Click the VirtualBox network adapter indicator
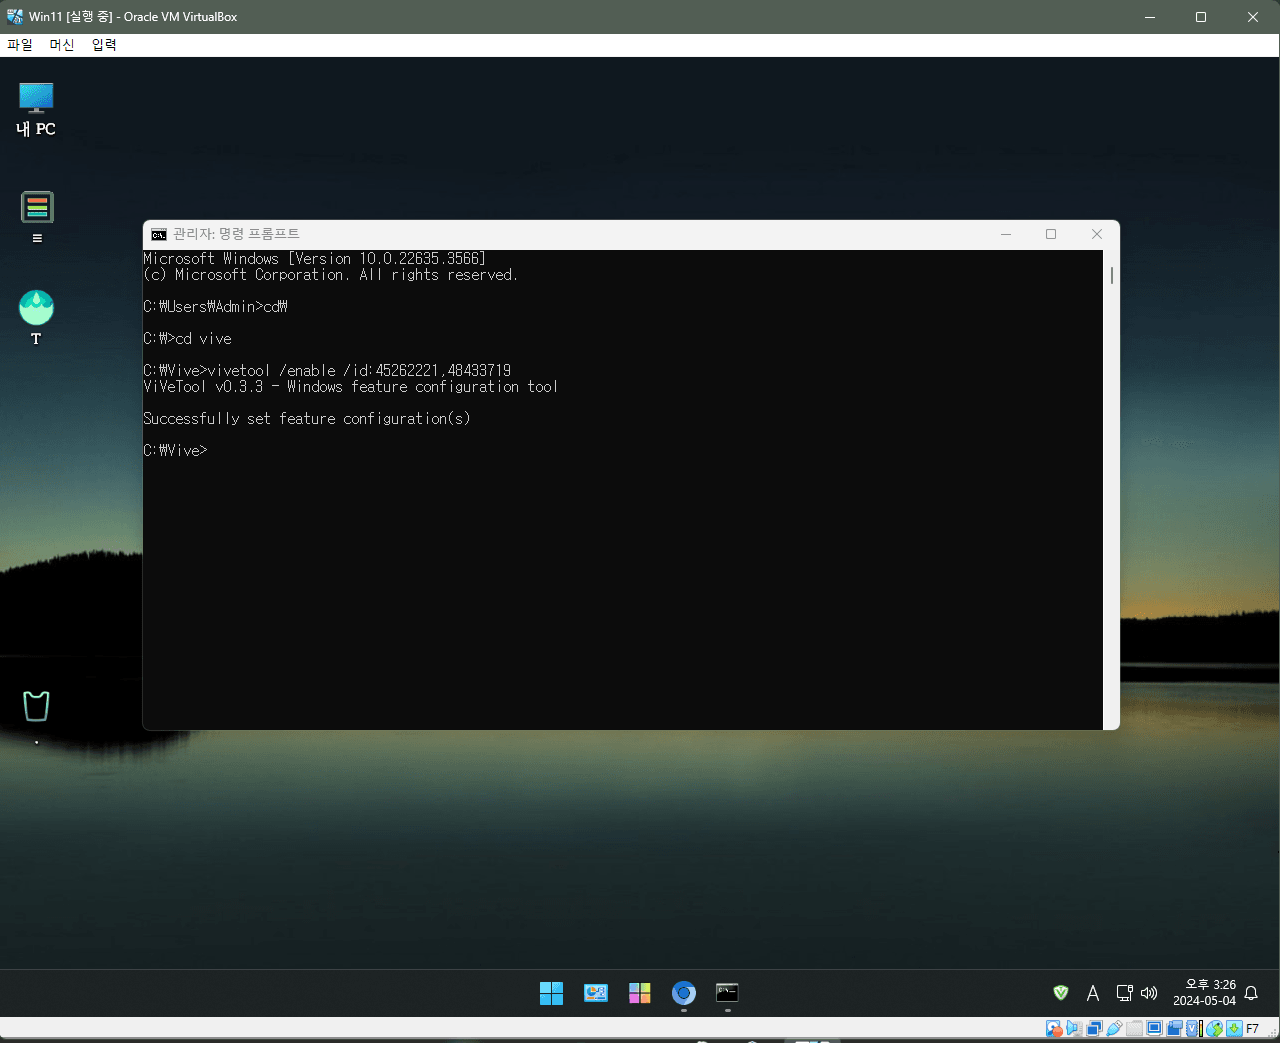The height and width of the screenshot is (1043, 1280). click(x=1094, y=1028)
